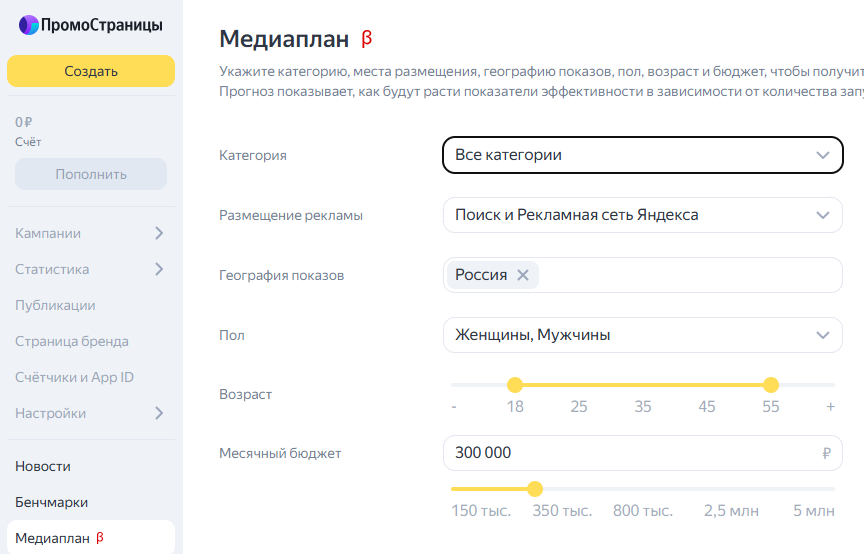Open the Размещение рекламы dropdown

642,215
